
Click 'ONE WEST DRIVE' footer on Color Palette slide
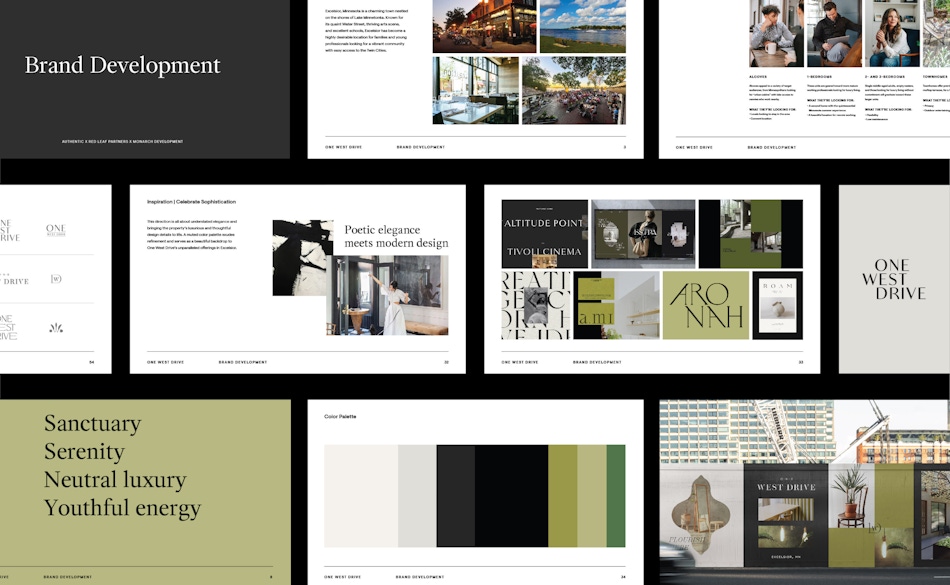pos(343,577)
